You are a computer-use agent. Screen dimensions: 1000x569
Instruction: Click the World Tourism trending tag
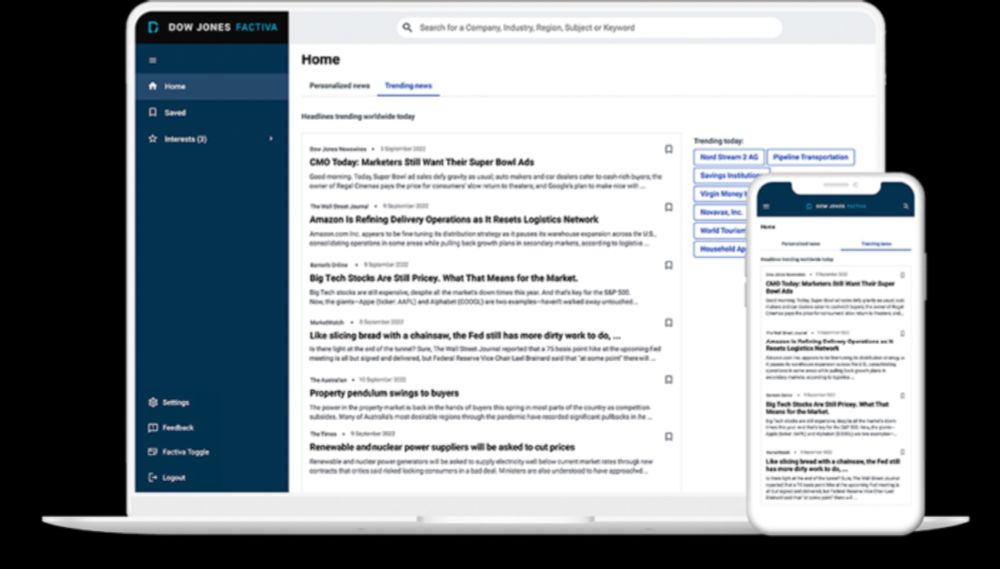pos(721,230)
